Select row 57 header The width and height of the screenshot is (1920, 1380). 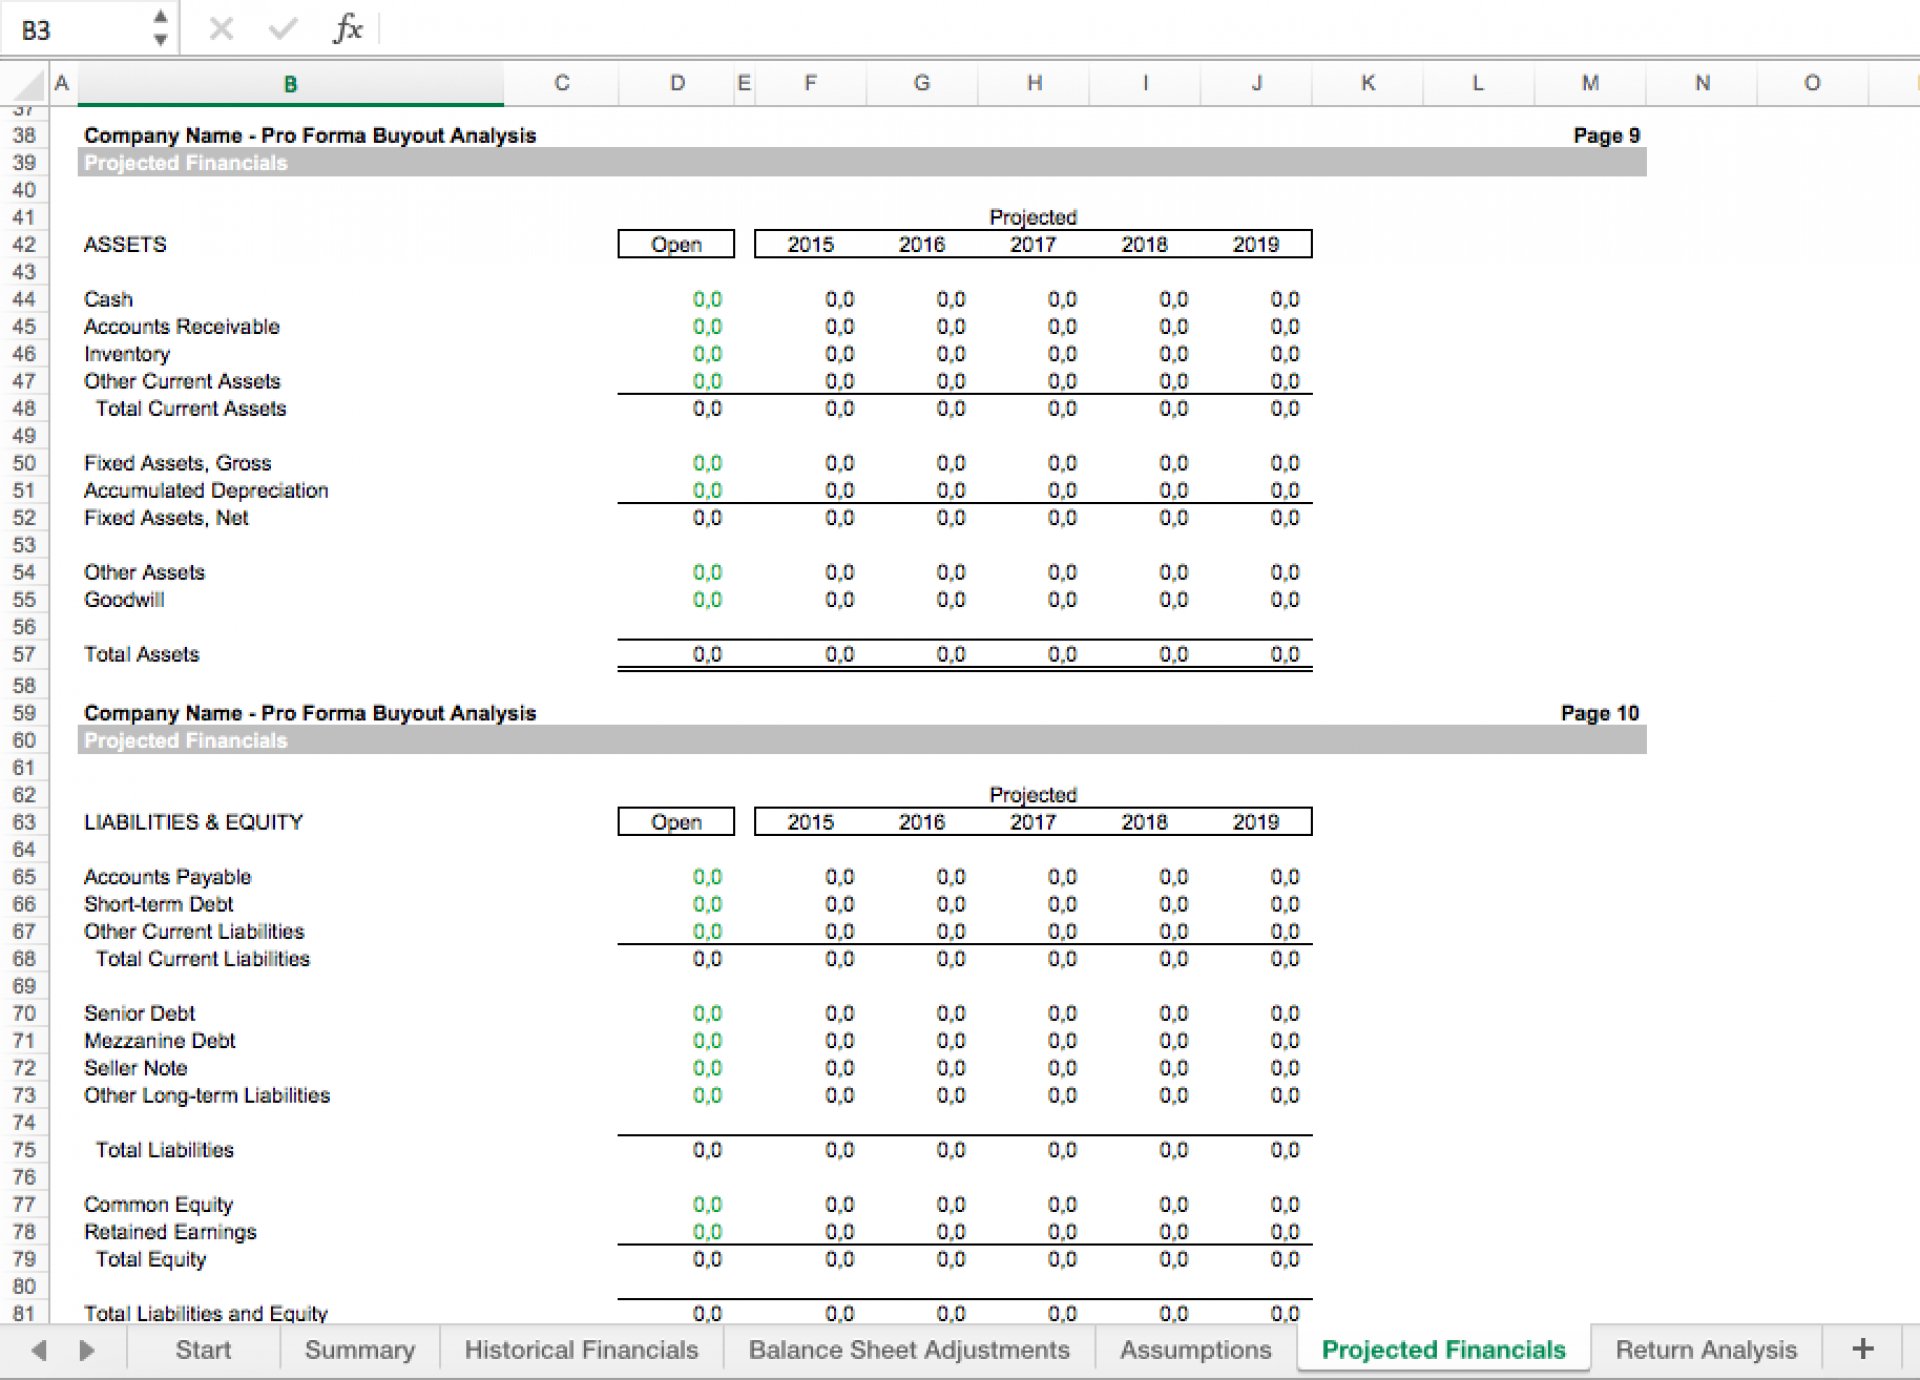coord(25,654)
